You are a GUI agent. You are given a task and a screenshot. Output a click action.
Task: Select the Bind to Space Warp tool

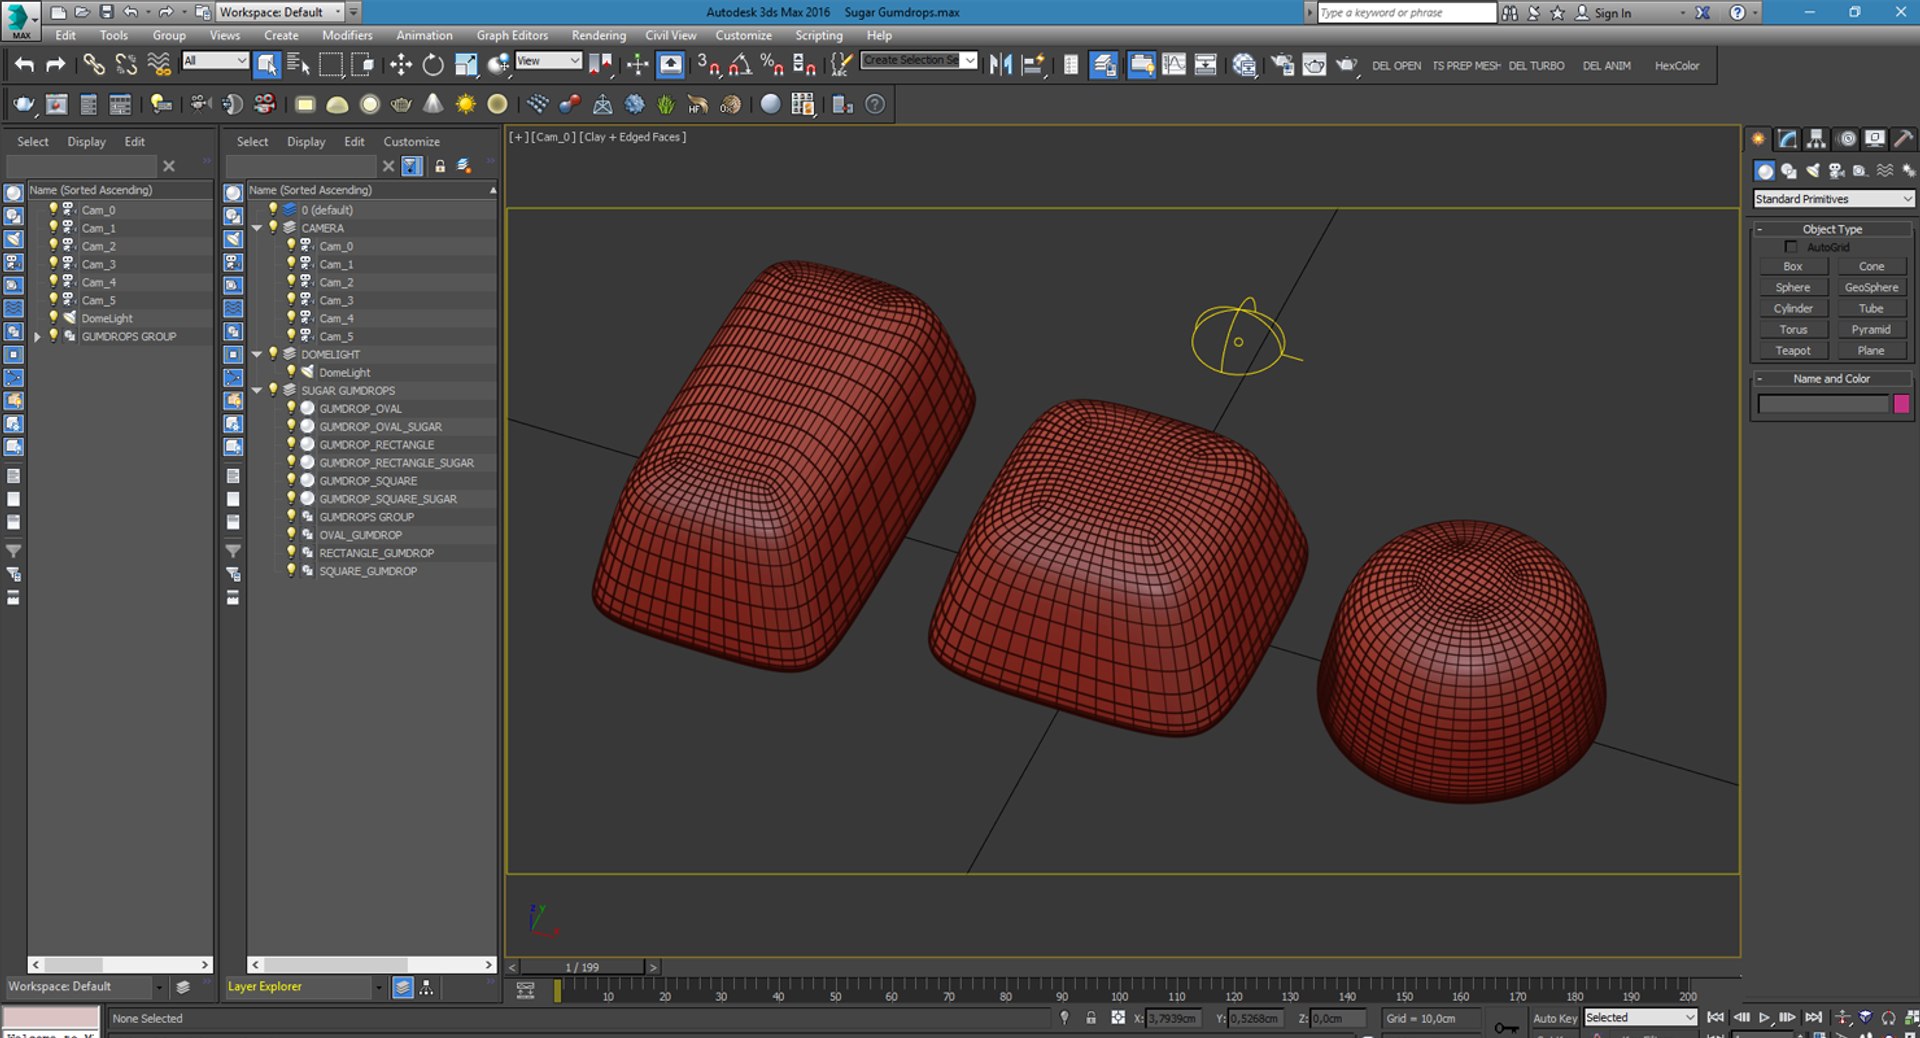(159, 65)
